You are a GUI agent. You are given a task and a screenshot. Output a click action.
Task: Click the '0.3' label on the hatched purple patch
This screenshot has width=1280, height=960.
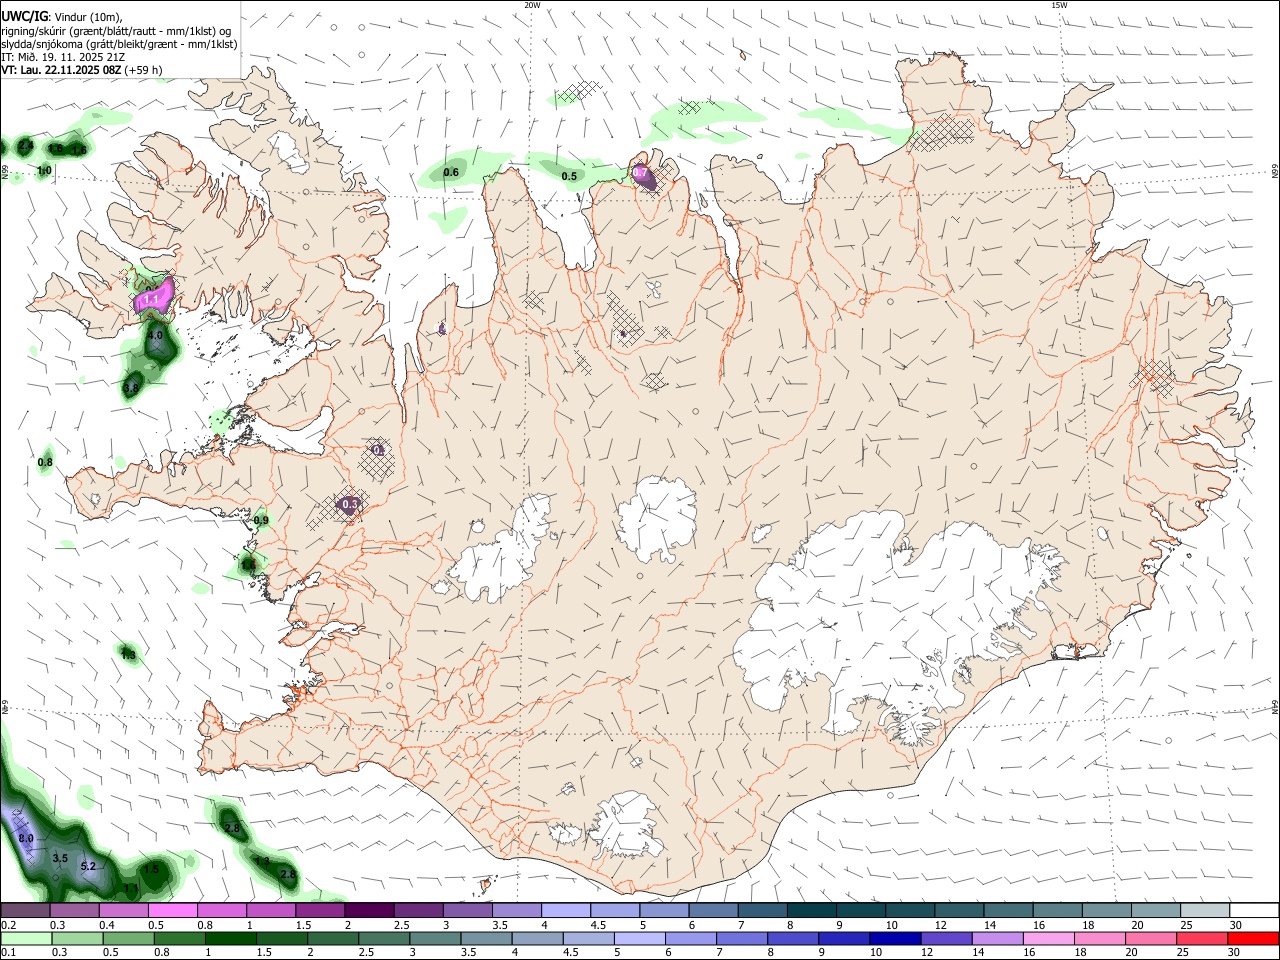click(349, 505)
